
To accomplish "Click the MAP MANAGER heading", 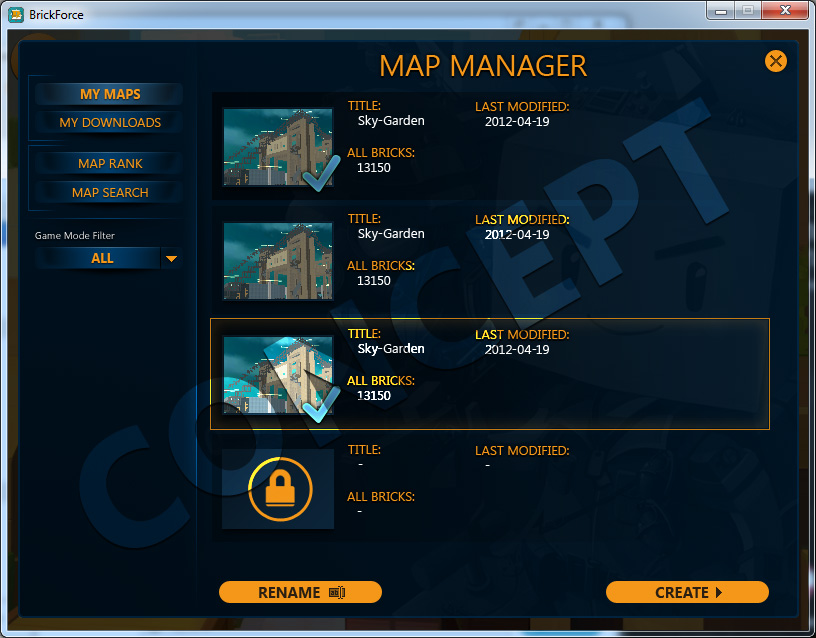I will [483, 66].
